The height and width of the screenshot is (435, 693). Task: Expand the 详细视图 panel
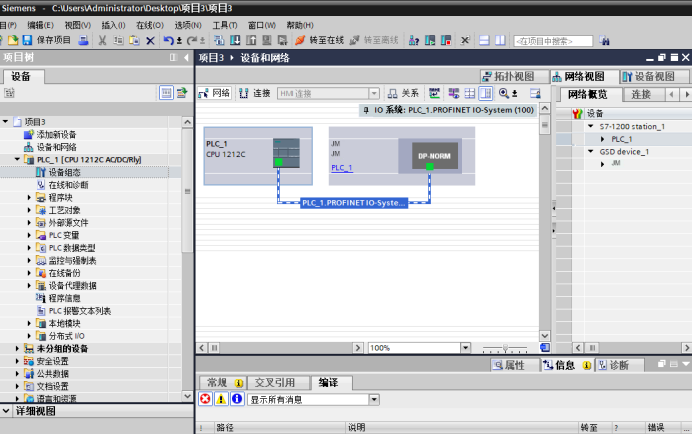[6, 411]
